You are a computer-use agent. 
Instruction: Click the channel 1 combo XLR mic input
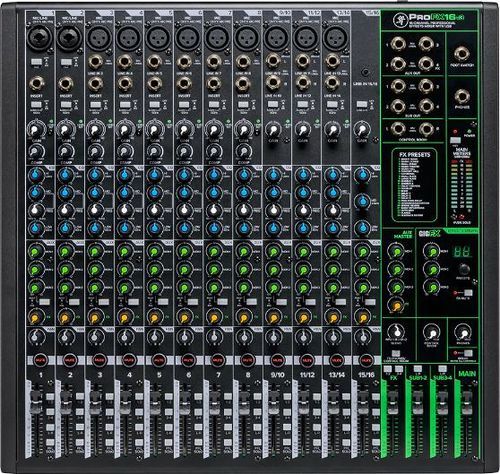click(40, 37)
